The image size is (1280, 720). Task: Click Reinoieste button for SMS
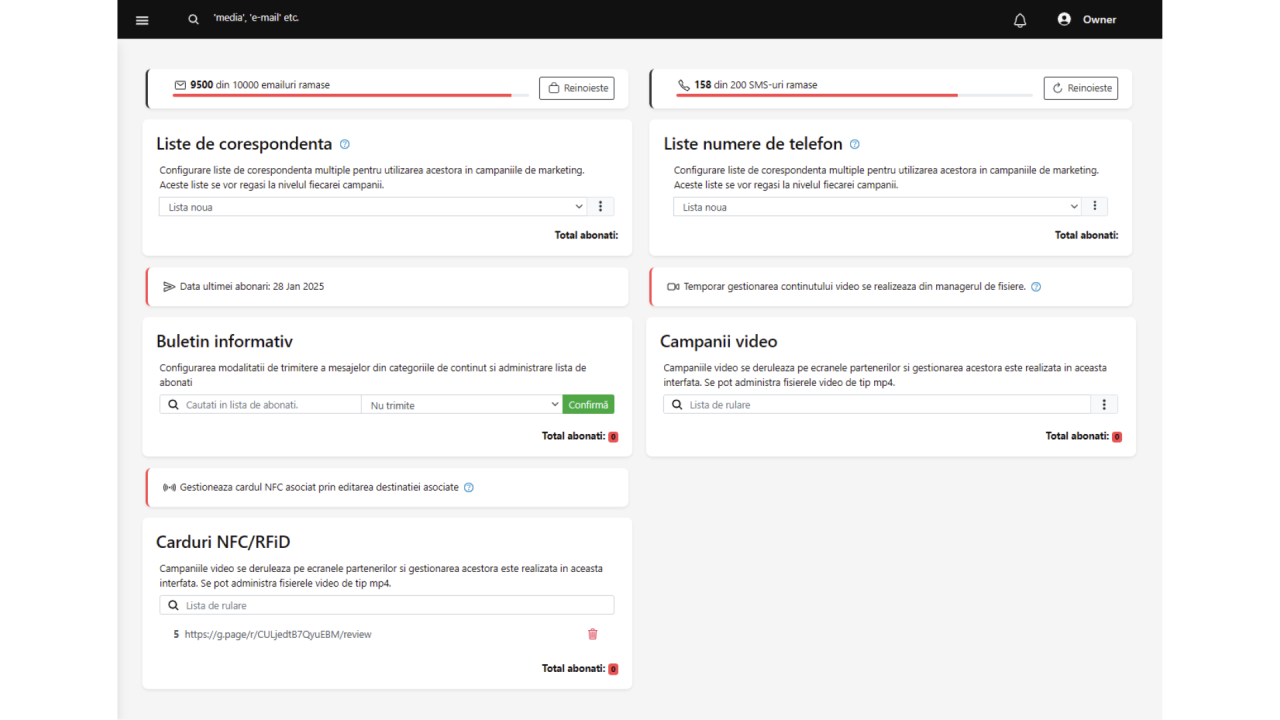tap(1081, 88)
